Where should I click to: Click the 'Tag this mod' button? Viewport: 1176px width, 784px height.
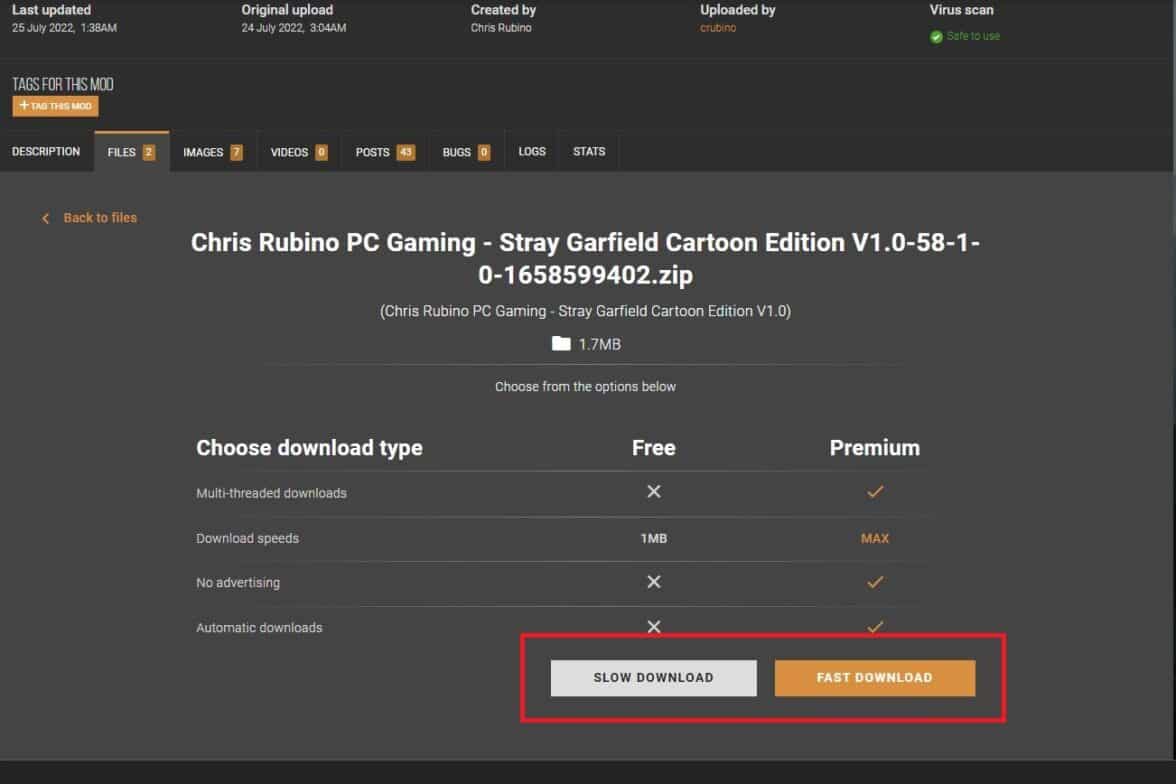(56, 106)
